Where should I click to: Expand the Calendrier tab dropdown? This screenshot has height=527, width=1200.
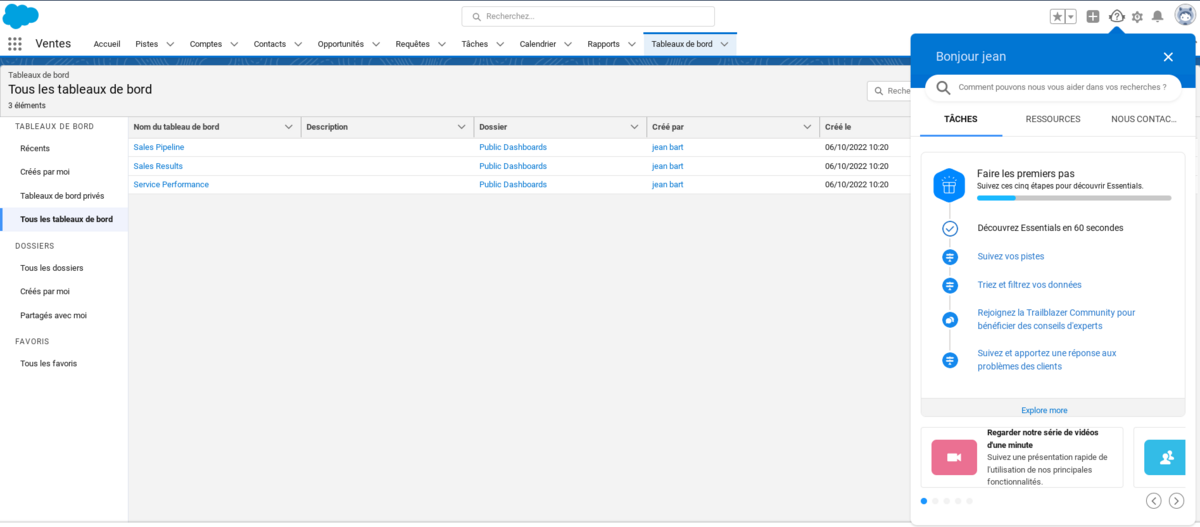click(x=568, y=44)
